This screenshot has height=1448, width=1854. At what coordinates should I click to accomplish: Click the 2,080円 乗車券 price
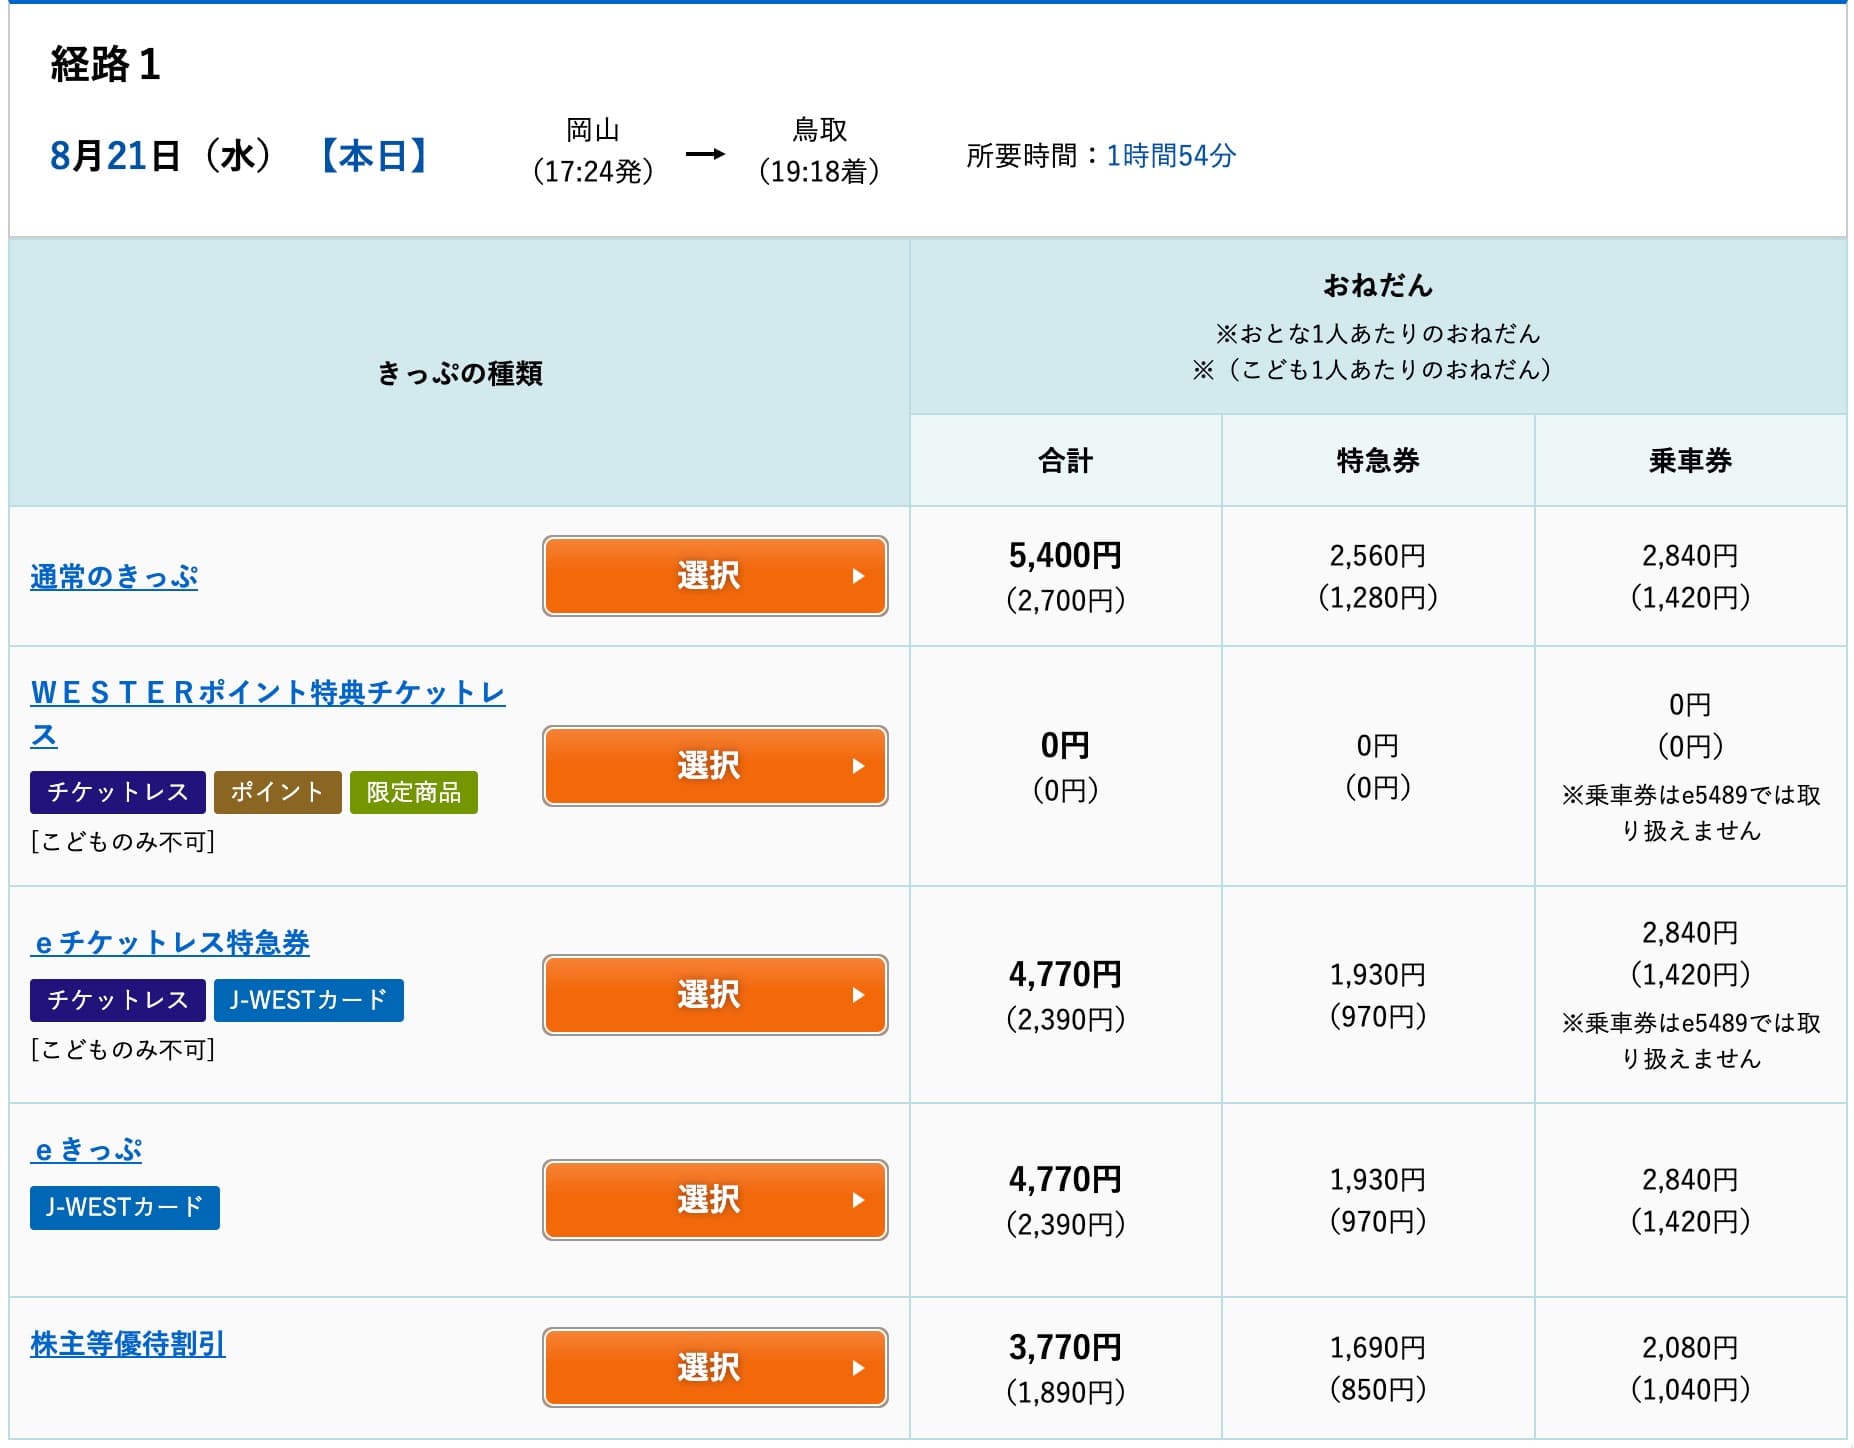coord(1690,1347)
